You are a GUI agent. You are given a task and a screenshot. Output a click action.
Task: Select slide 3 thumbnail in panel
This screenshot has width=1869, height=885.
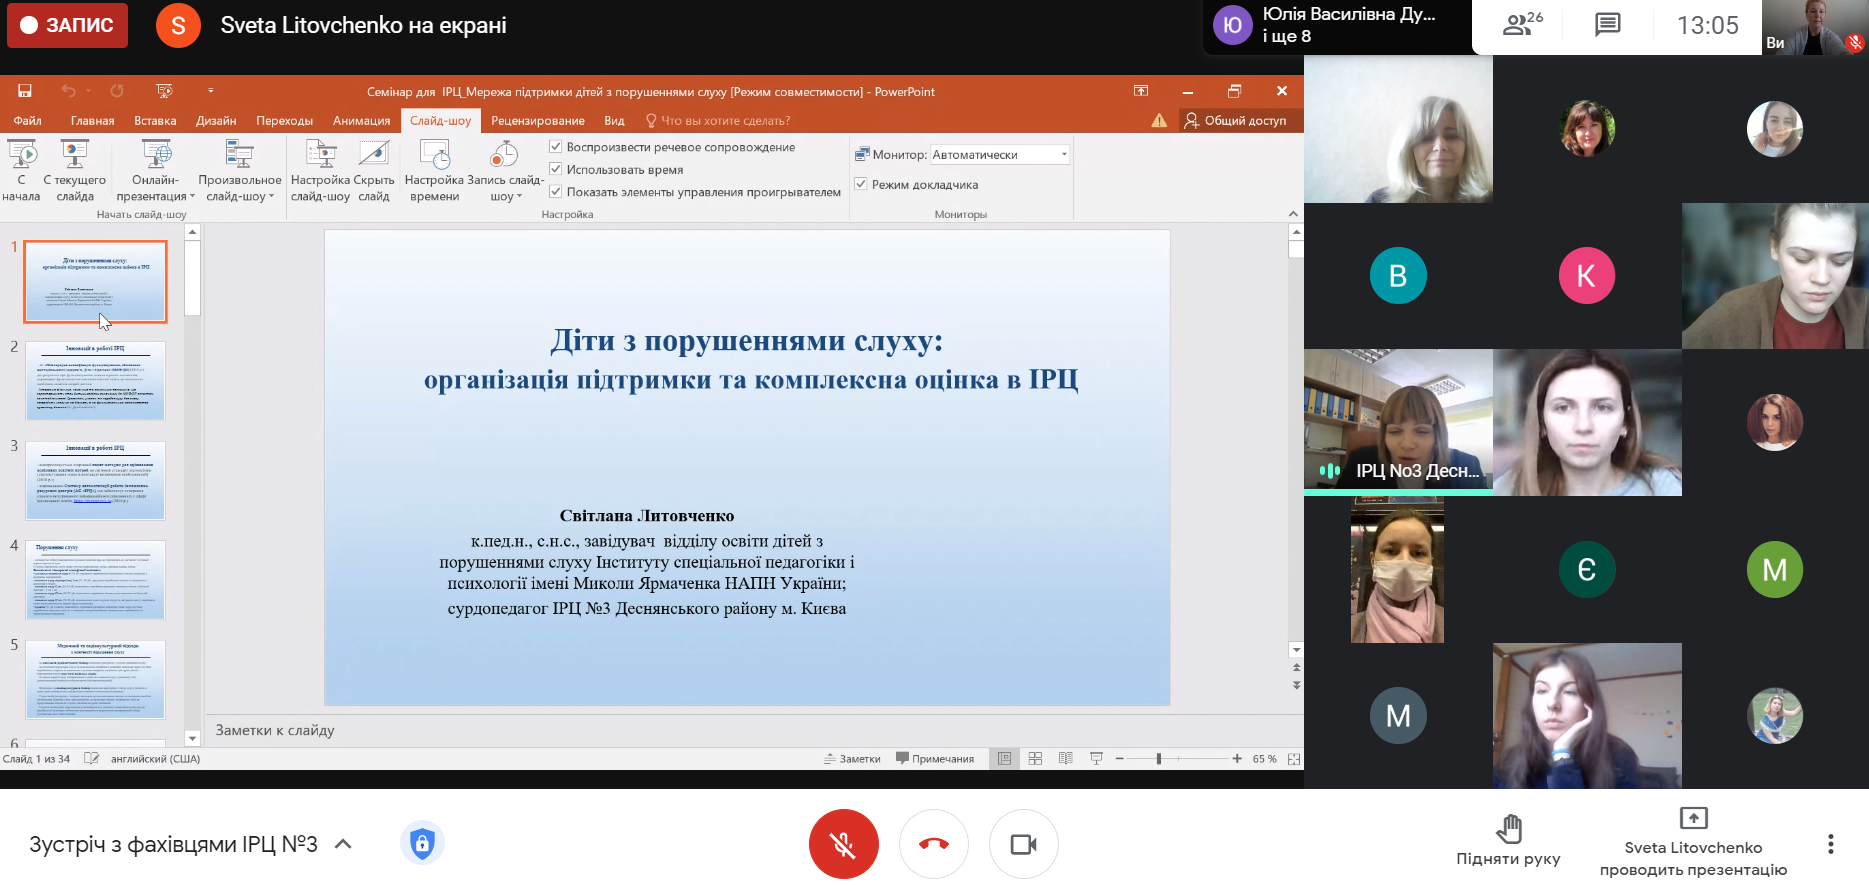point(95,480)
